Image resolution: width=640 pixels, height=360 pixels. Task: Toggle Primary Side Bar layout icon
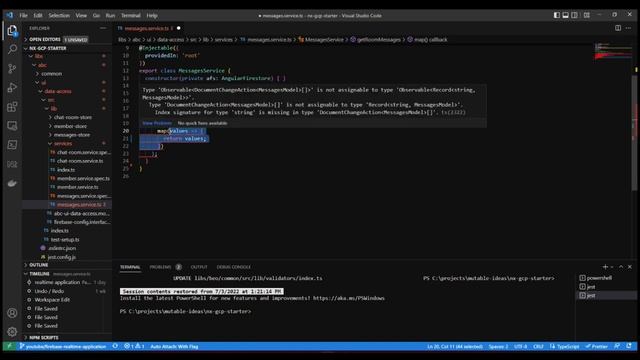(x=557, y=15)
